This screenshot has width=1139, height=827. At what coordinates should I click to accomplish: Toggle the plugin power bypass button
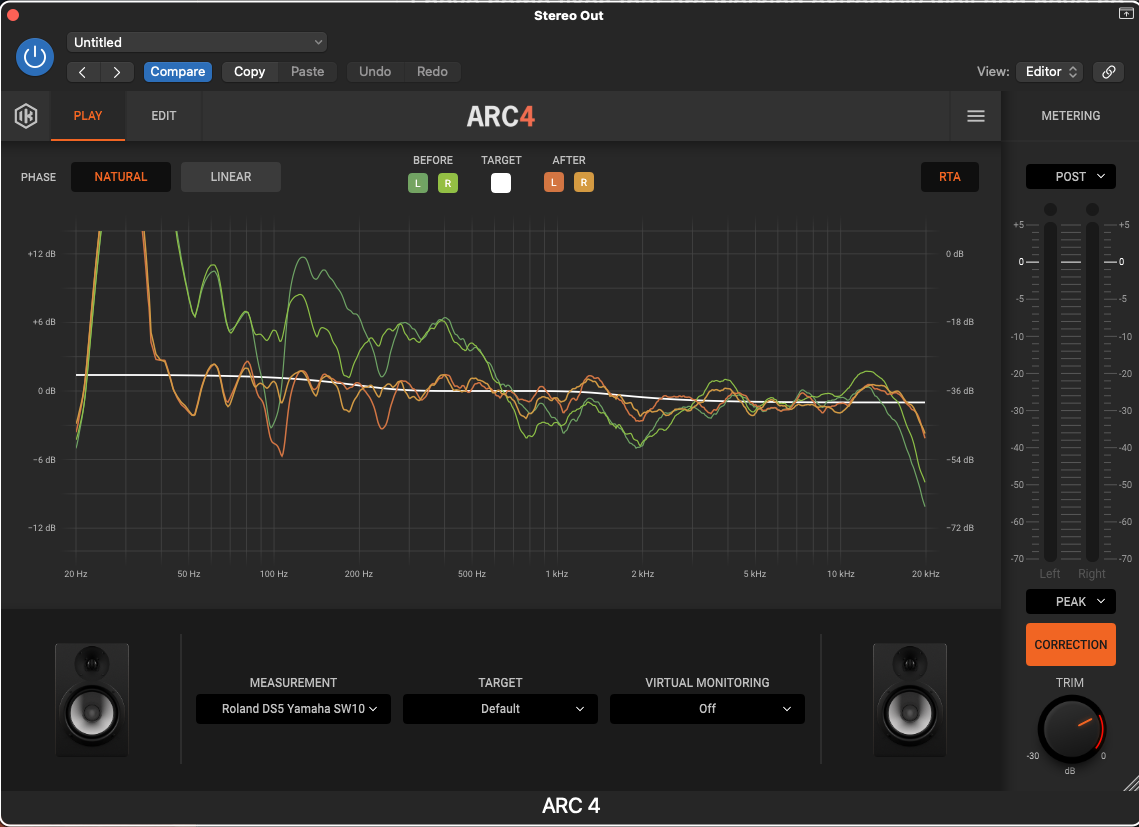click(x=35, y=57)
